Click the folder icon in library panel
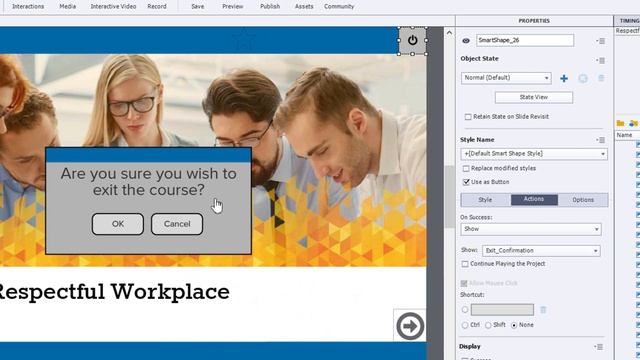 620,123
